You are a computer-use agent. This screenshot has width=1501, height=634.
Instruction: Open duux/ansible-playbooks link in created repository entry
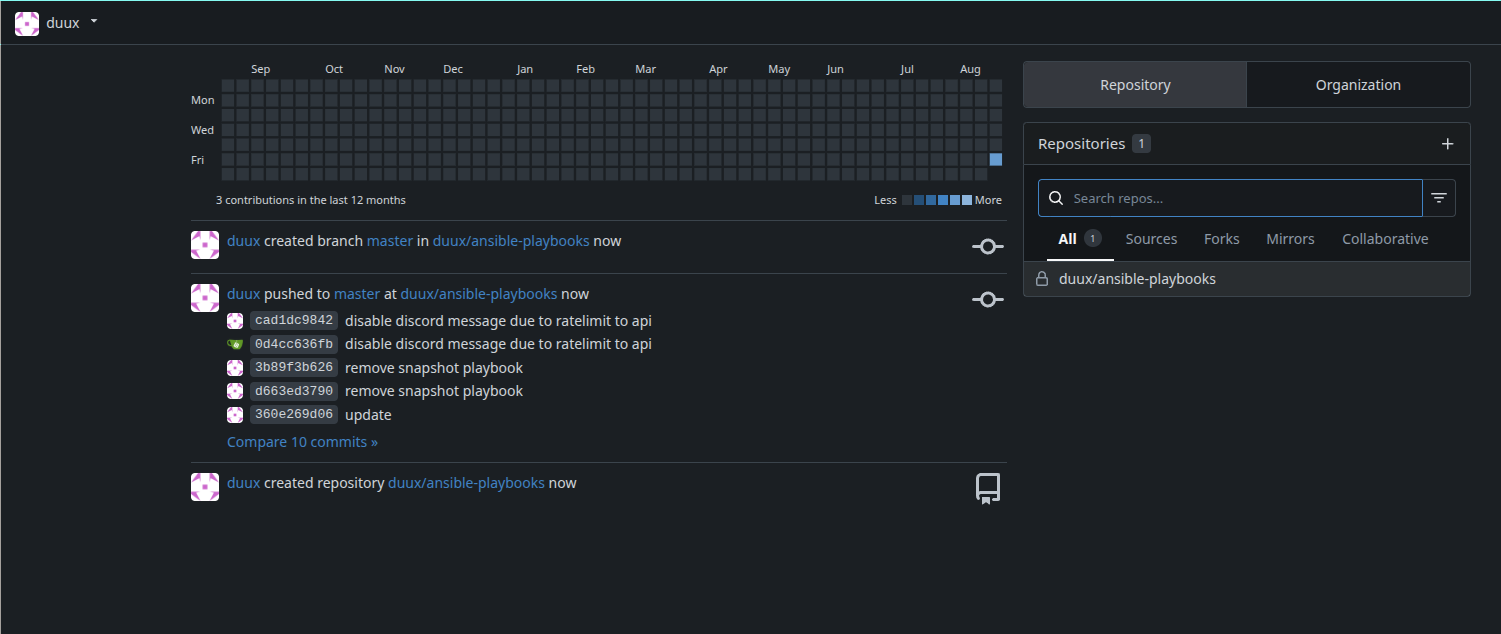click(x=466, y=483)
